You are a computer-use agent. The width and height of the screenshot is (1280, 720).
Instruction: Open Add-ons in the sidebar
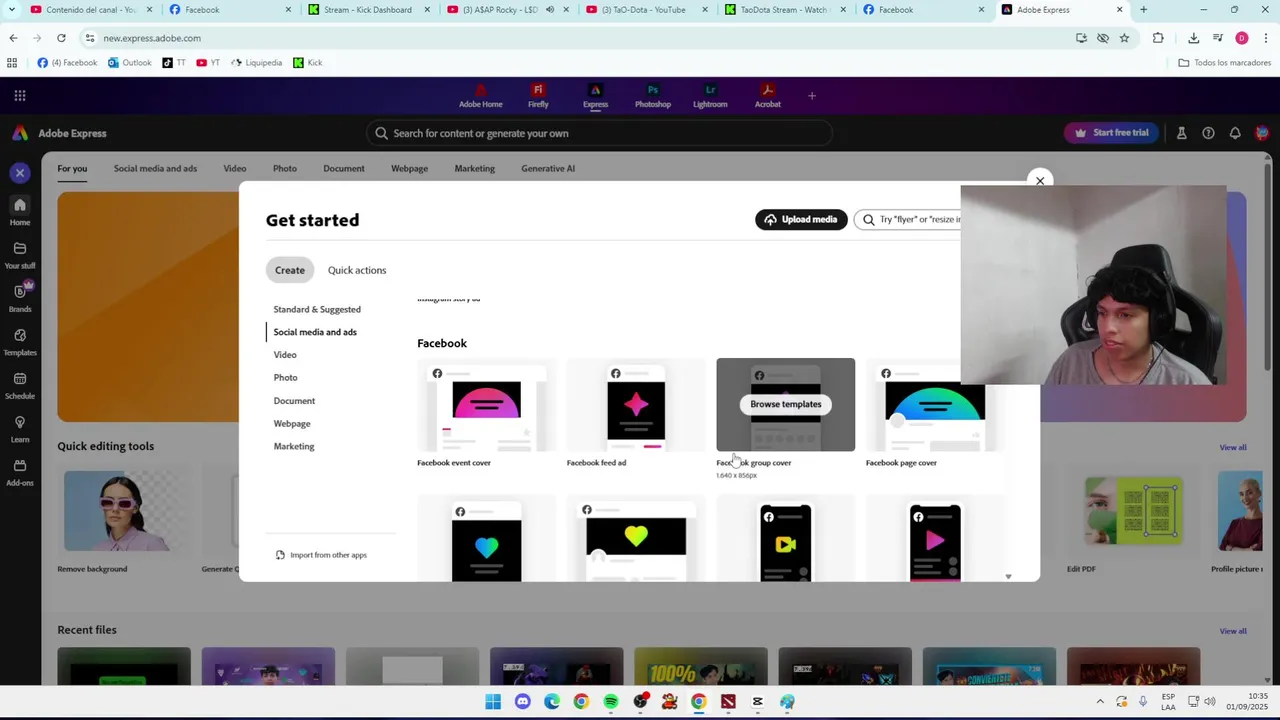[x=20, y=472]
